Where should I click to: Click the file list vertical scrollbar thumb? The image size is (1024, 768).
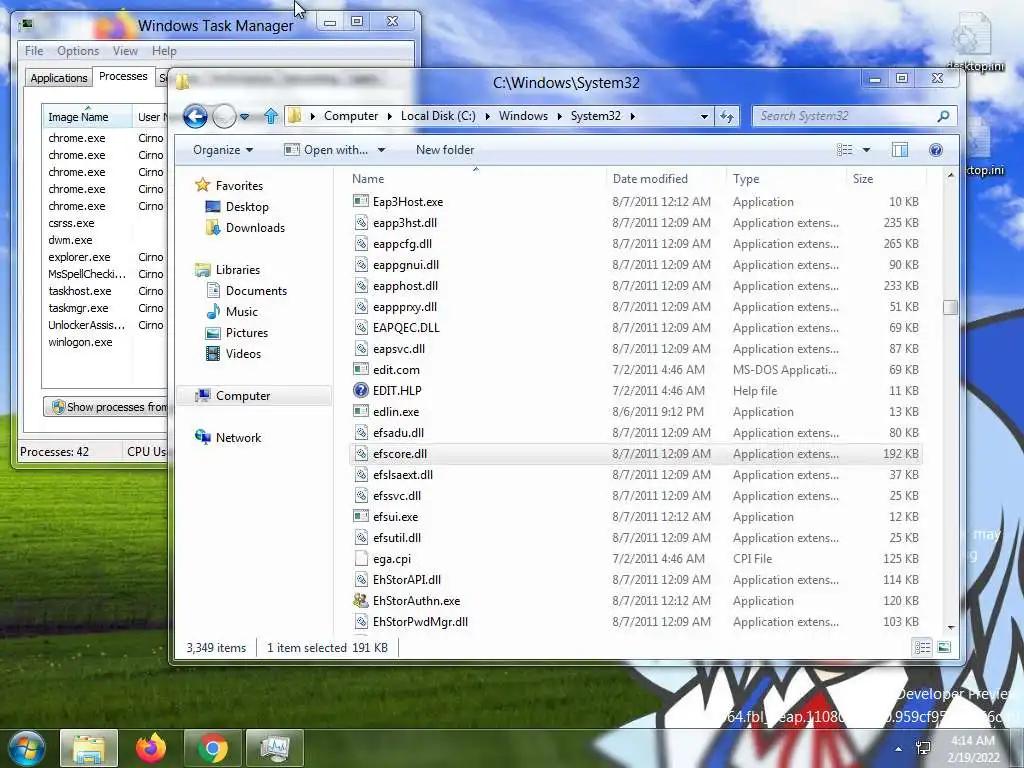pos(950,307)
